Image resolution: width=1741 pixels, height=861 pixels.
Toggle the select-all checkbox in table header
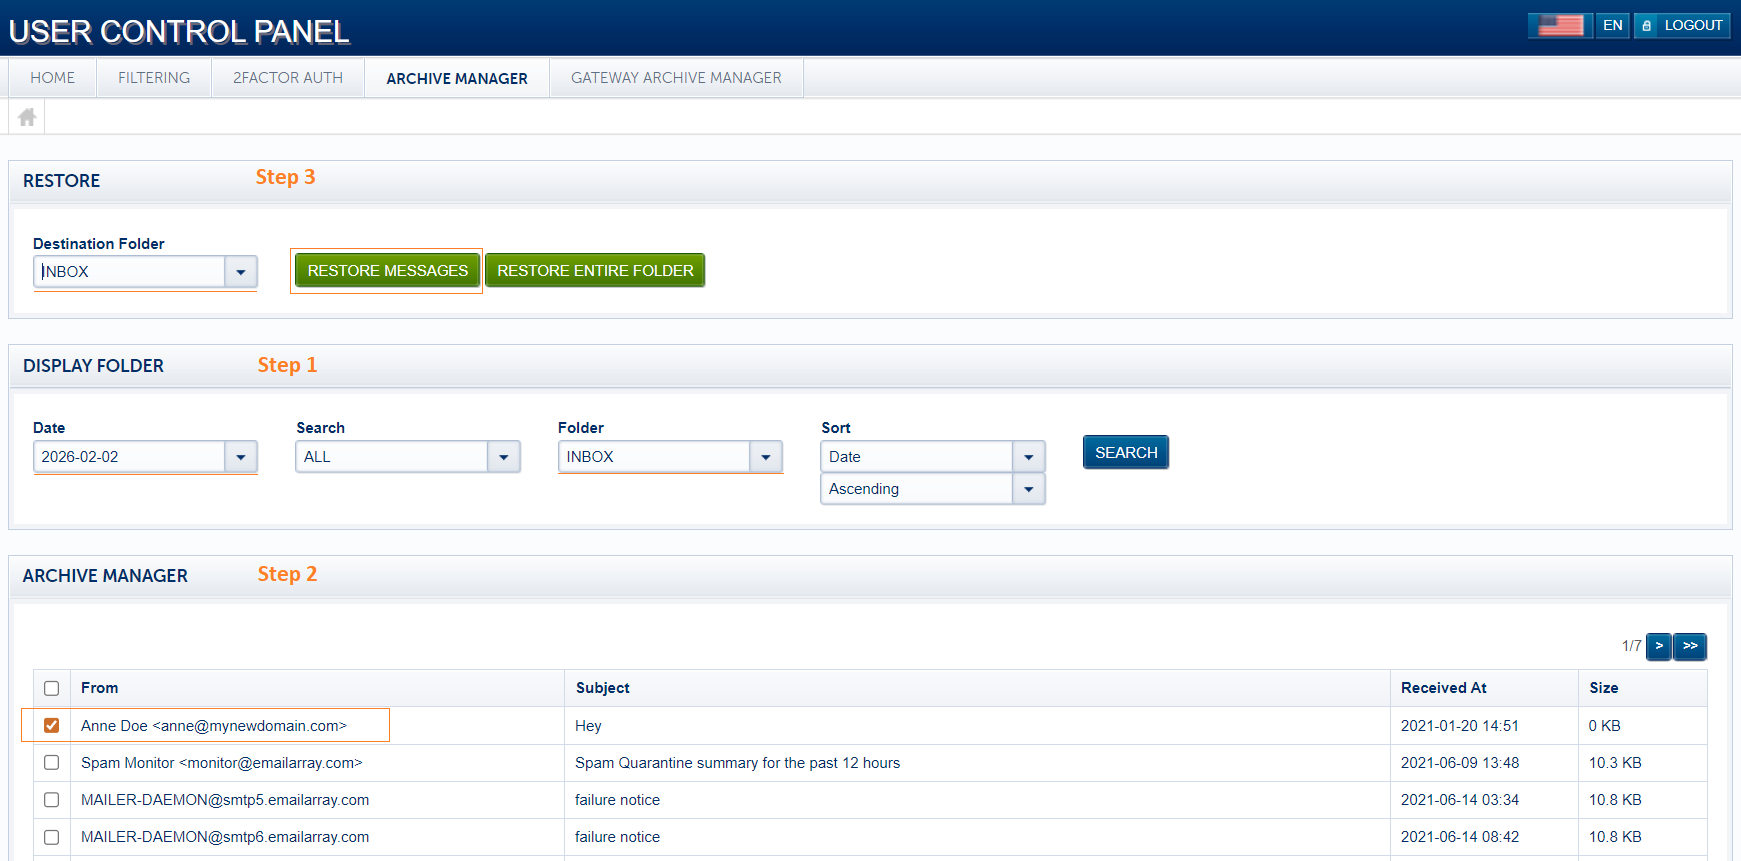[x=52, y=688]
